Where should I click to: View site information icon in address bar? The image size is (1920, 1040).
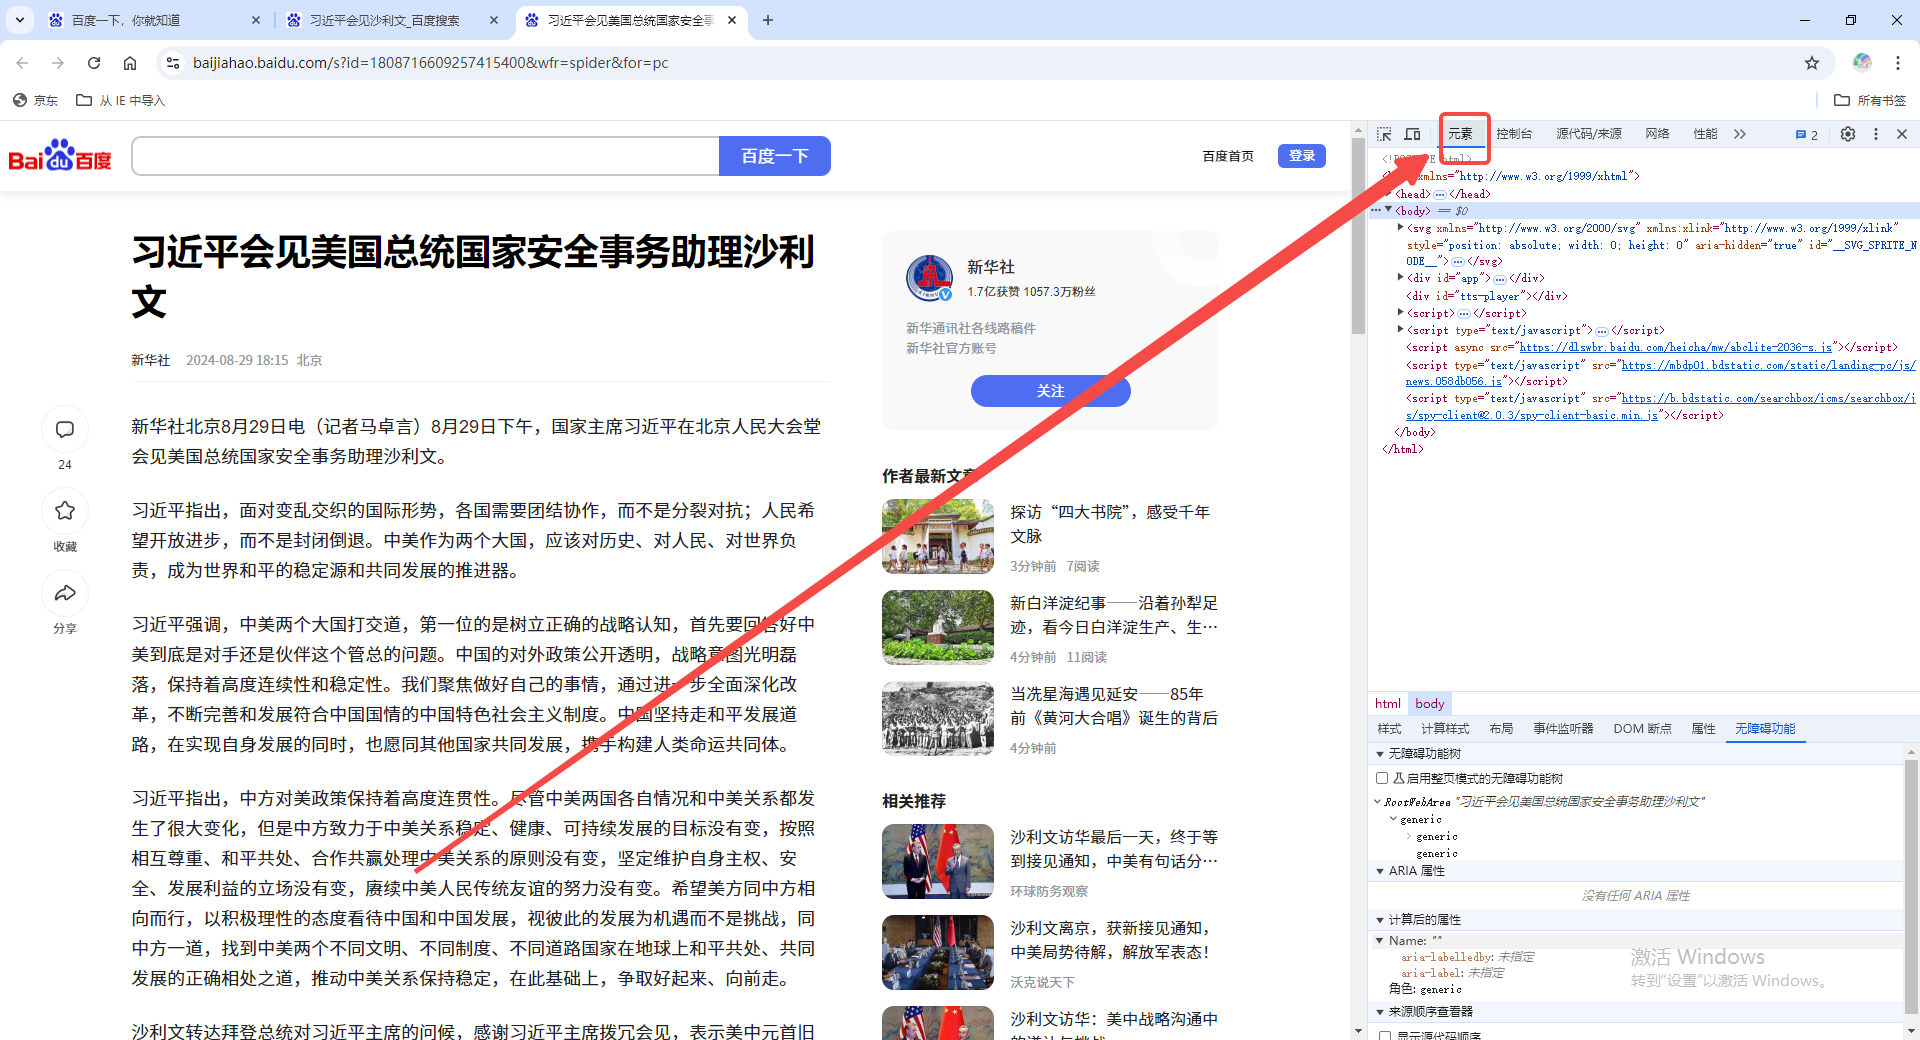(x=173, y=63)
